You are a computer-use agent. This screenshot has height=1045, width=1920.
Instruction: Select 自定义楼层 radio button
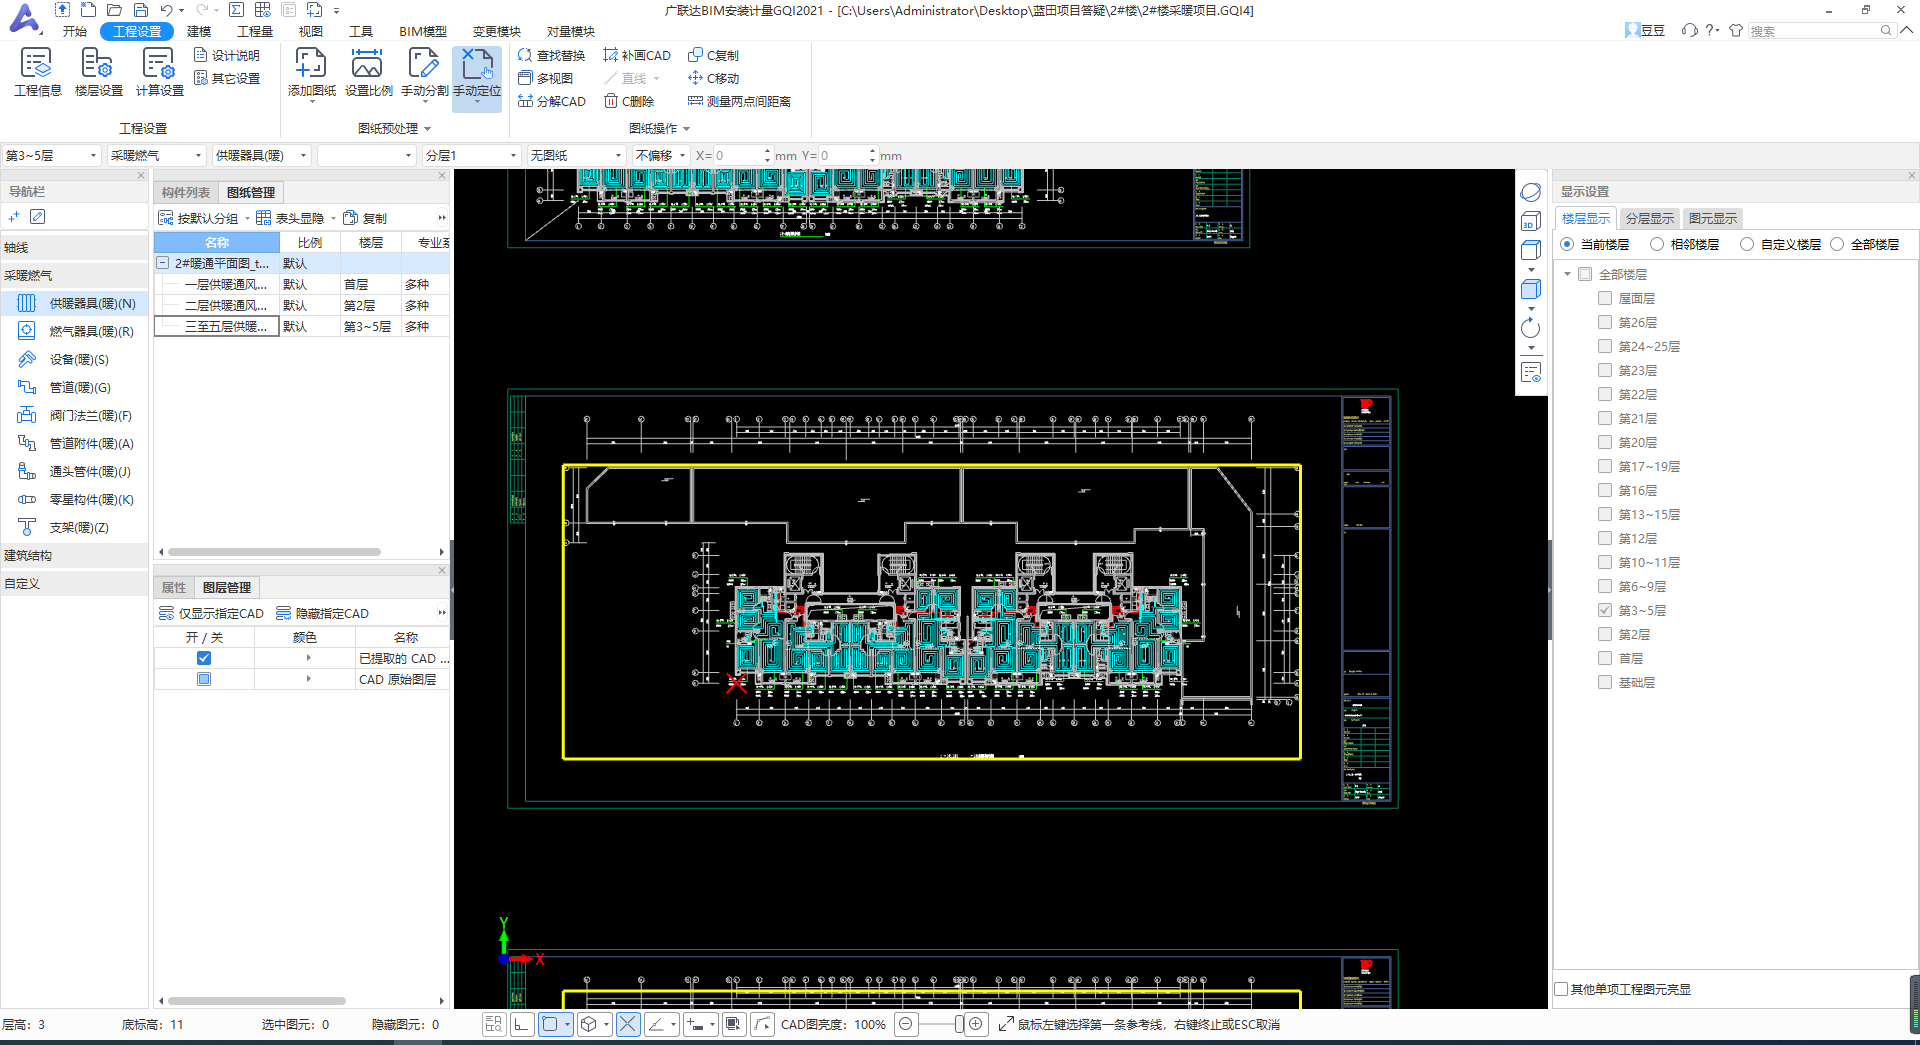click(1747, 244)
